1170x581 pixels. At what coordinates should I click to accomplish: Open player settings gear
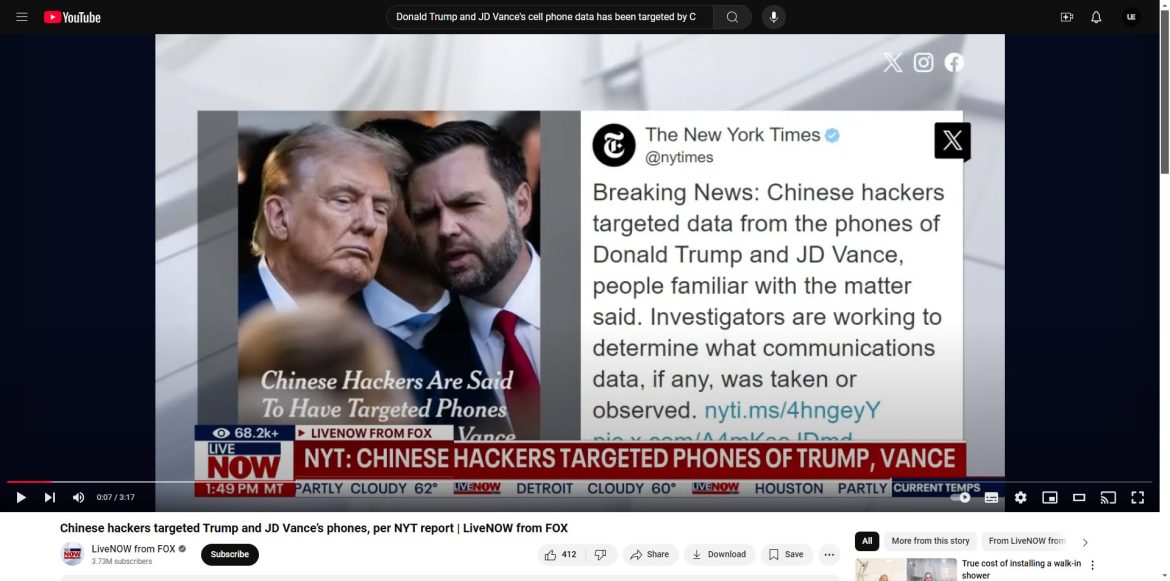[1020, 497]
